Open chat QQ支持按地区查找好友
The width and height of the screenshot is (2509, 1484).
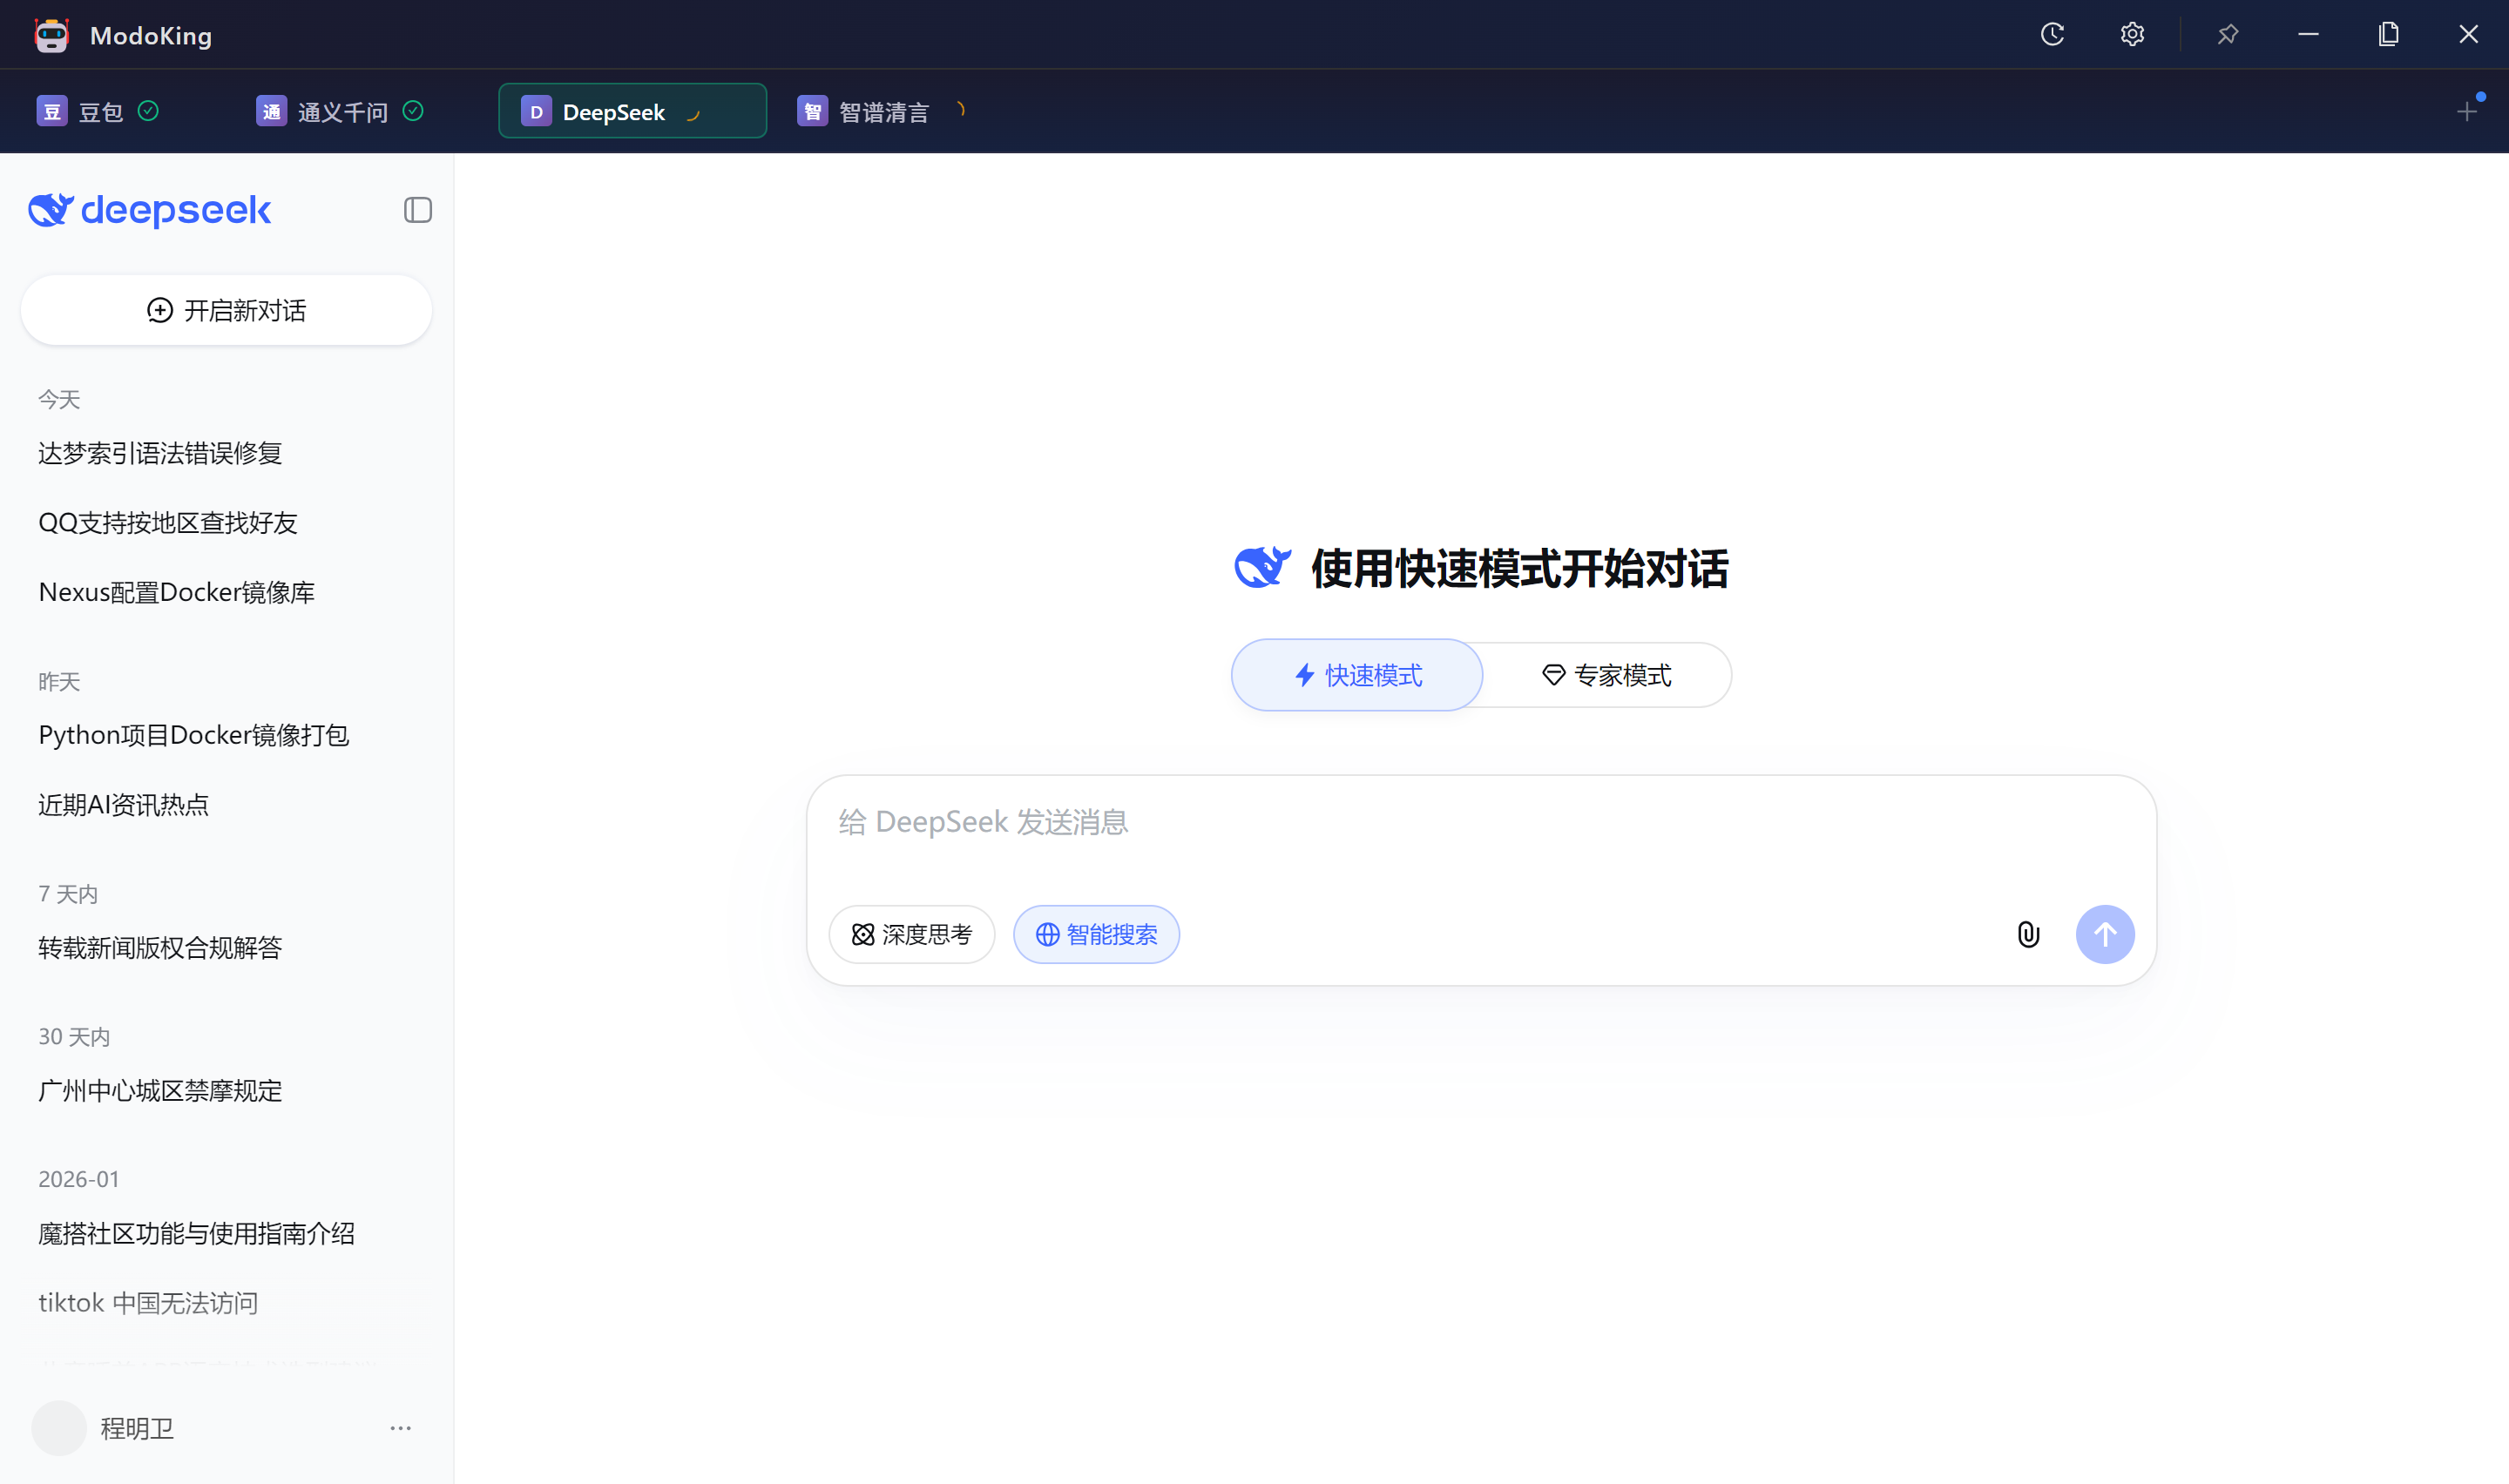227,523
